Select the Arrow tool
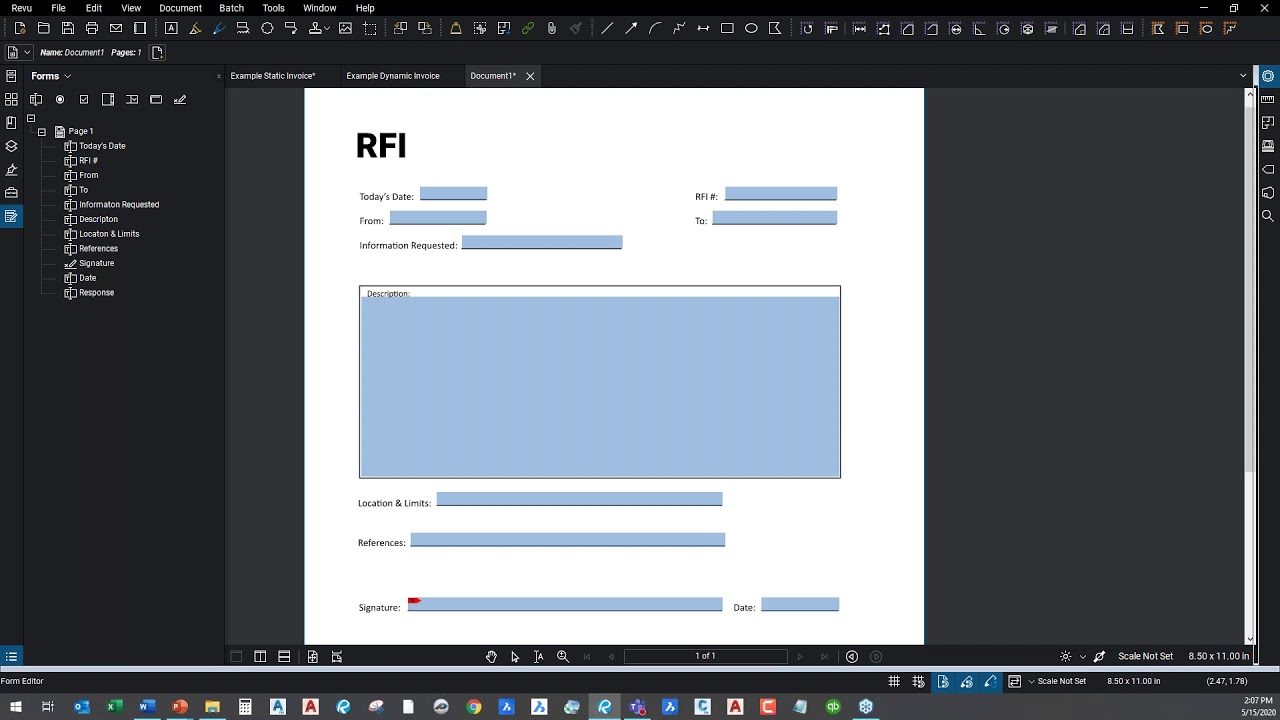This screenshot has height=720, width=1280. 631,29
